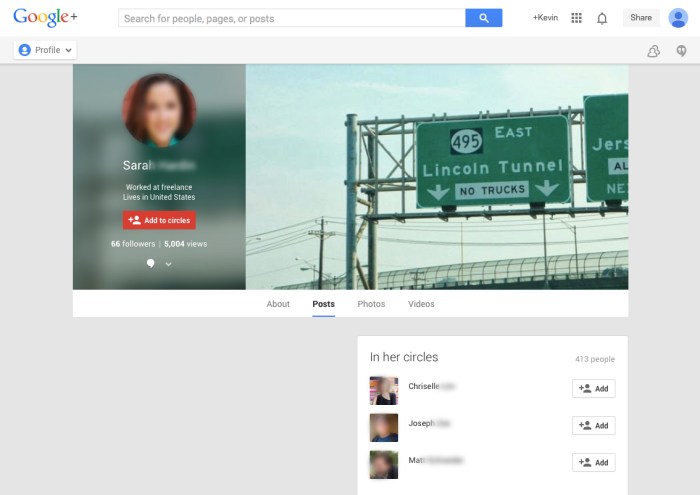The height and width of the screenshot is (495, 700).
Task: Open the Google apps grid
Action: pos(576,18)
